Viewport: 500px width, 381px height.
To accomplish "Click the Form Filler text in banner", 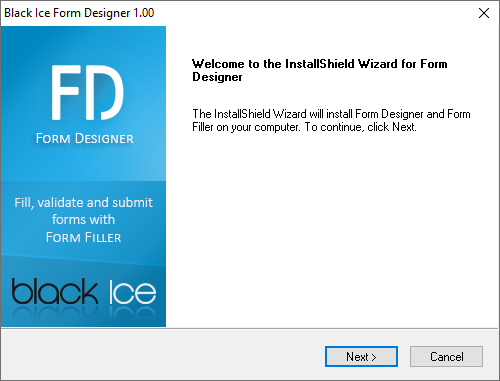I will tap(83, 237).
